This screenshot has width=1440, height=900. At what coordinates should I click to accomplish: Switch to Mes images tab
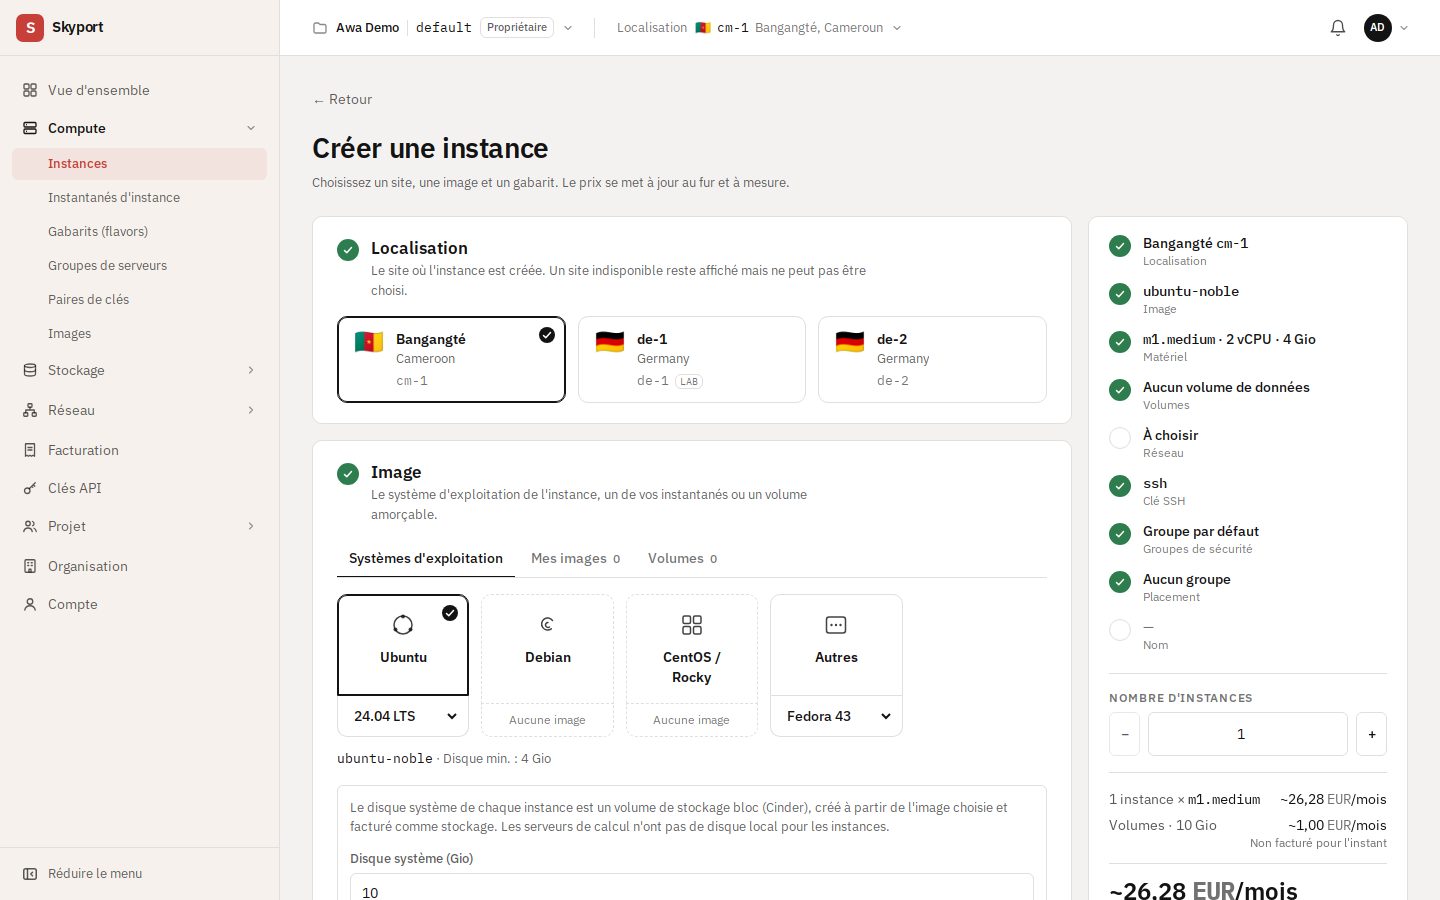575,558
